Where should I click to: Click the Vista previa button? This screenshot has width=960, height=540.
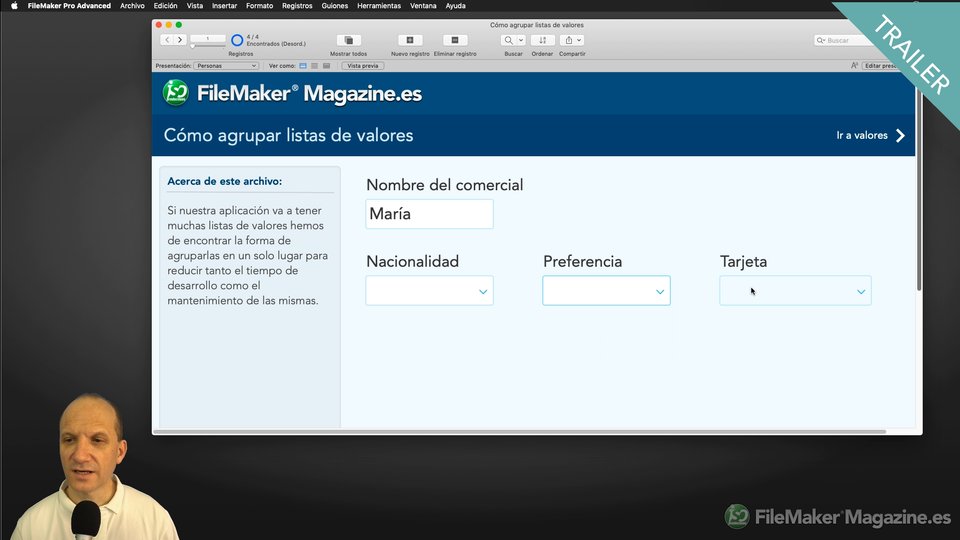[363, 66]
